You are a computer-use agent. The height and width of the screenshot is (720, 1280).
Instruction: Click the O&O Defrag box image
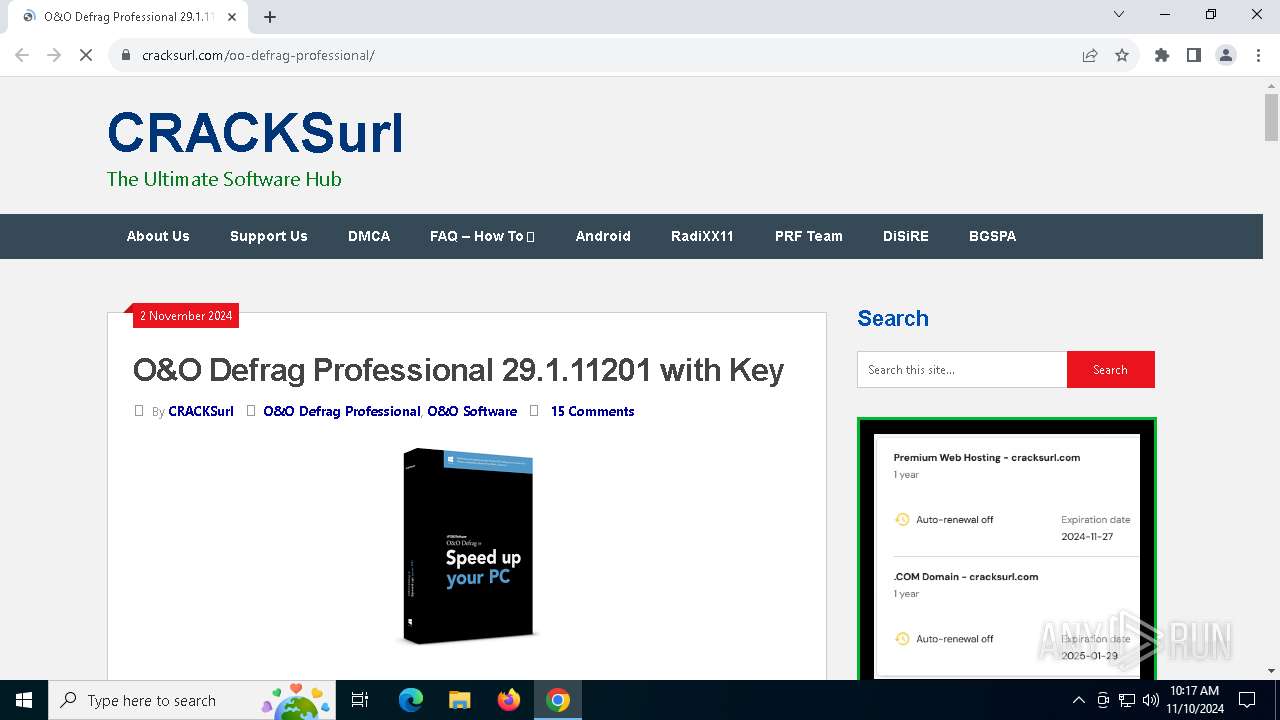point(467,546)
